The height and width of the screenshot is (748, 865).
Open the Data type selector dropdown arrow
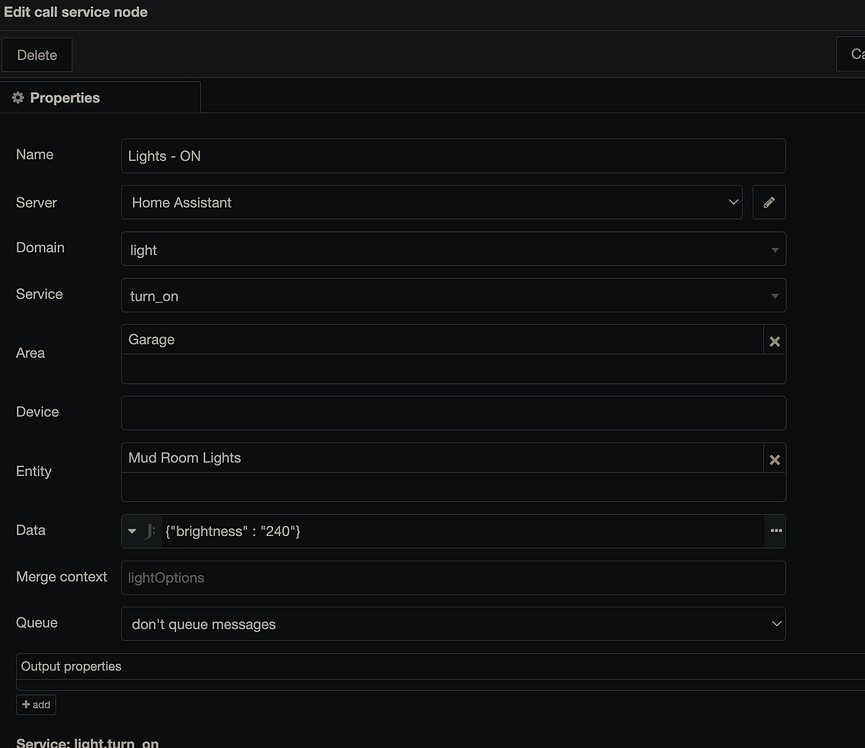tap(129, 531)
